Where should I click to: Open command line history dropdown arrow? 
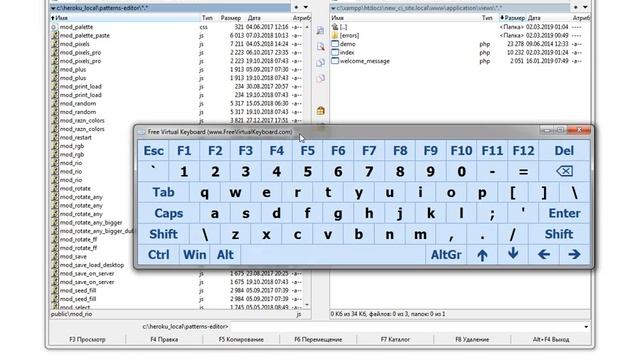click(x=586, y=327)
